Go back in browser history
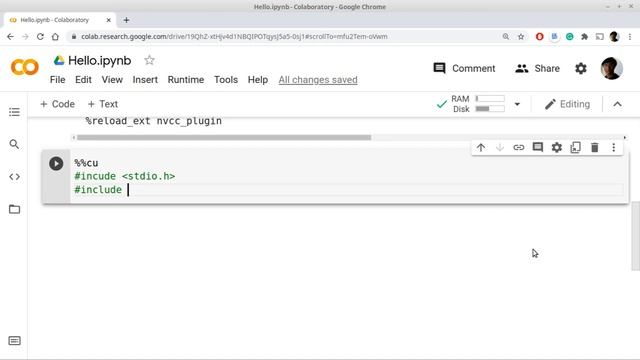This screenshot has width=640, height=360. click(10, 37)
